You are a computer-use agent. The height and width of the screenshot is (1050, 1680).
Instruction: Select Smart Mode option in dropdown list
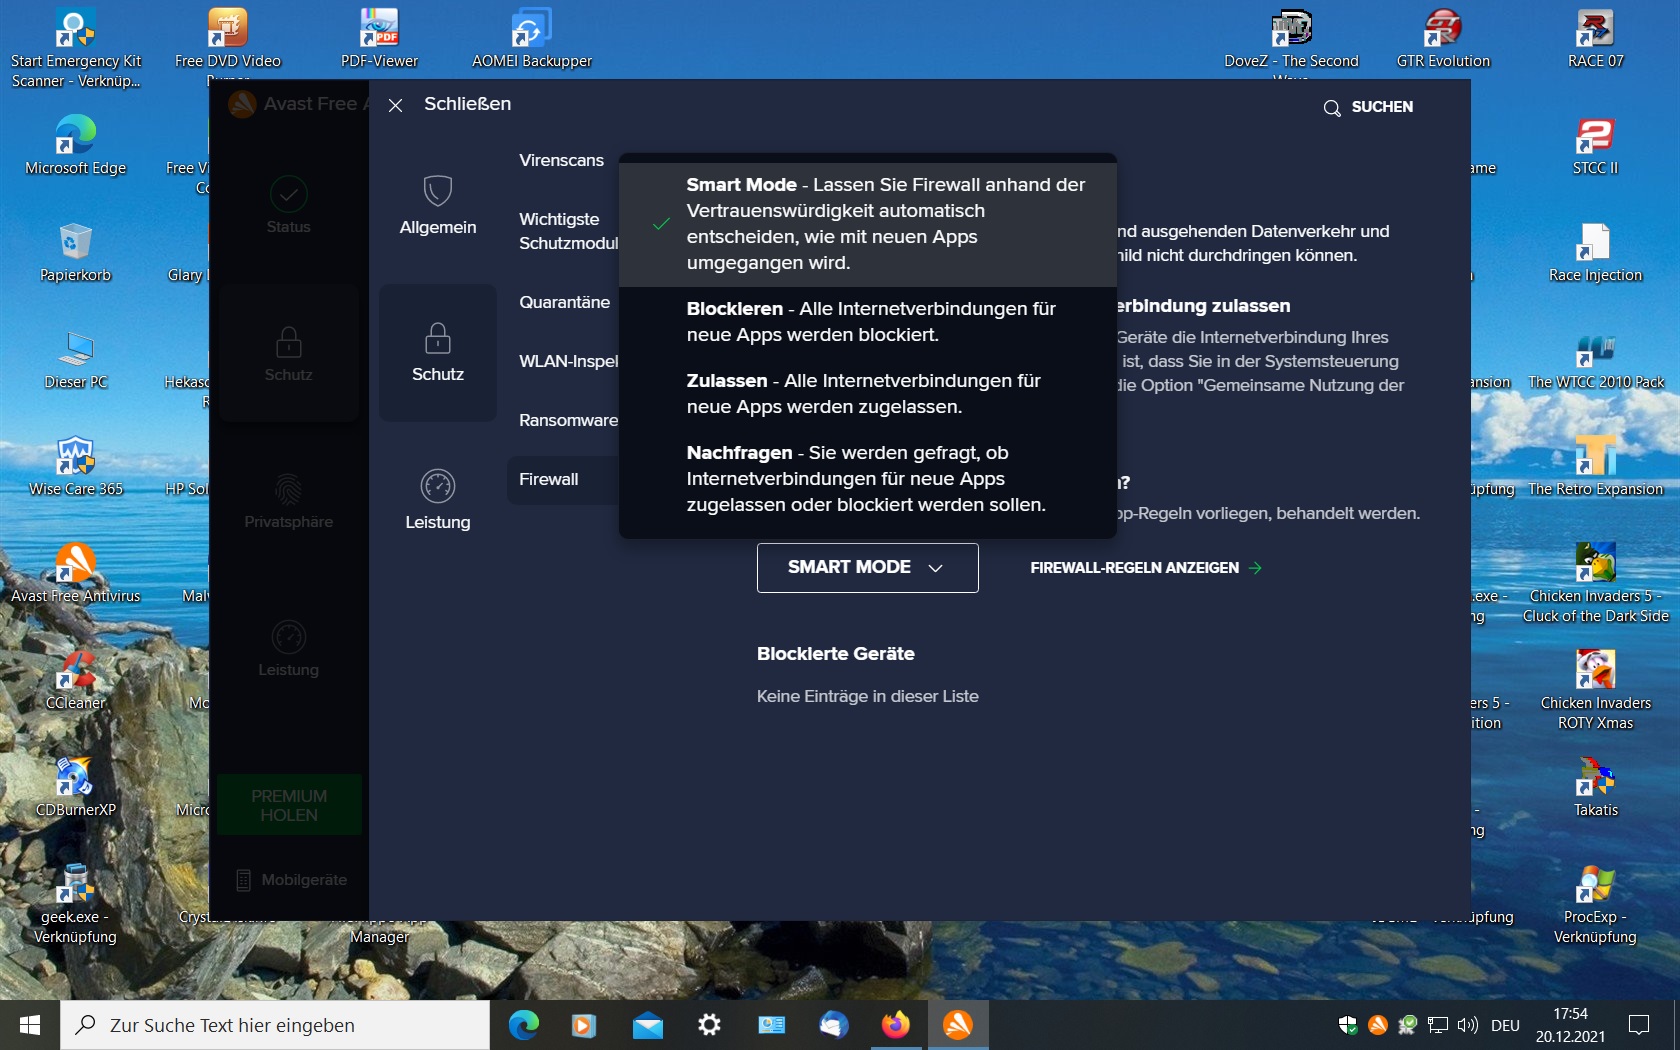click(x=867, y=224)
